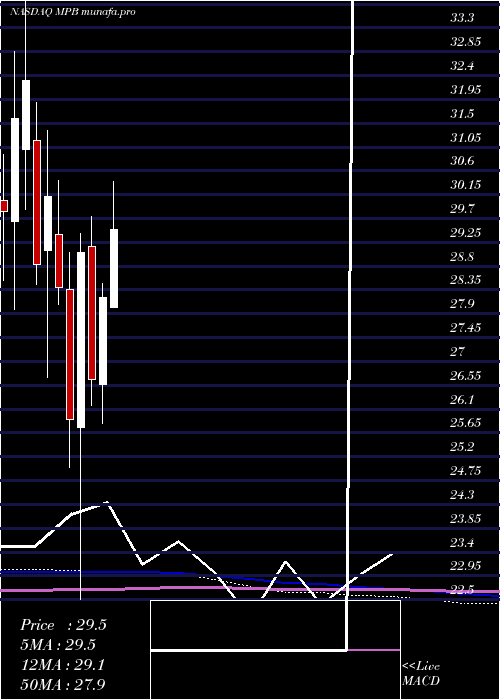Click the NASDAQ MPB munafa.pro chart title
The width and height of the screenshot is (500, 700).
73,12
